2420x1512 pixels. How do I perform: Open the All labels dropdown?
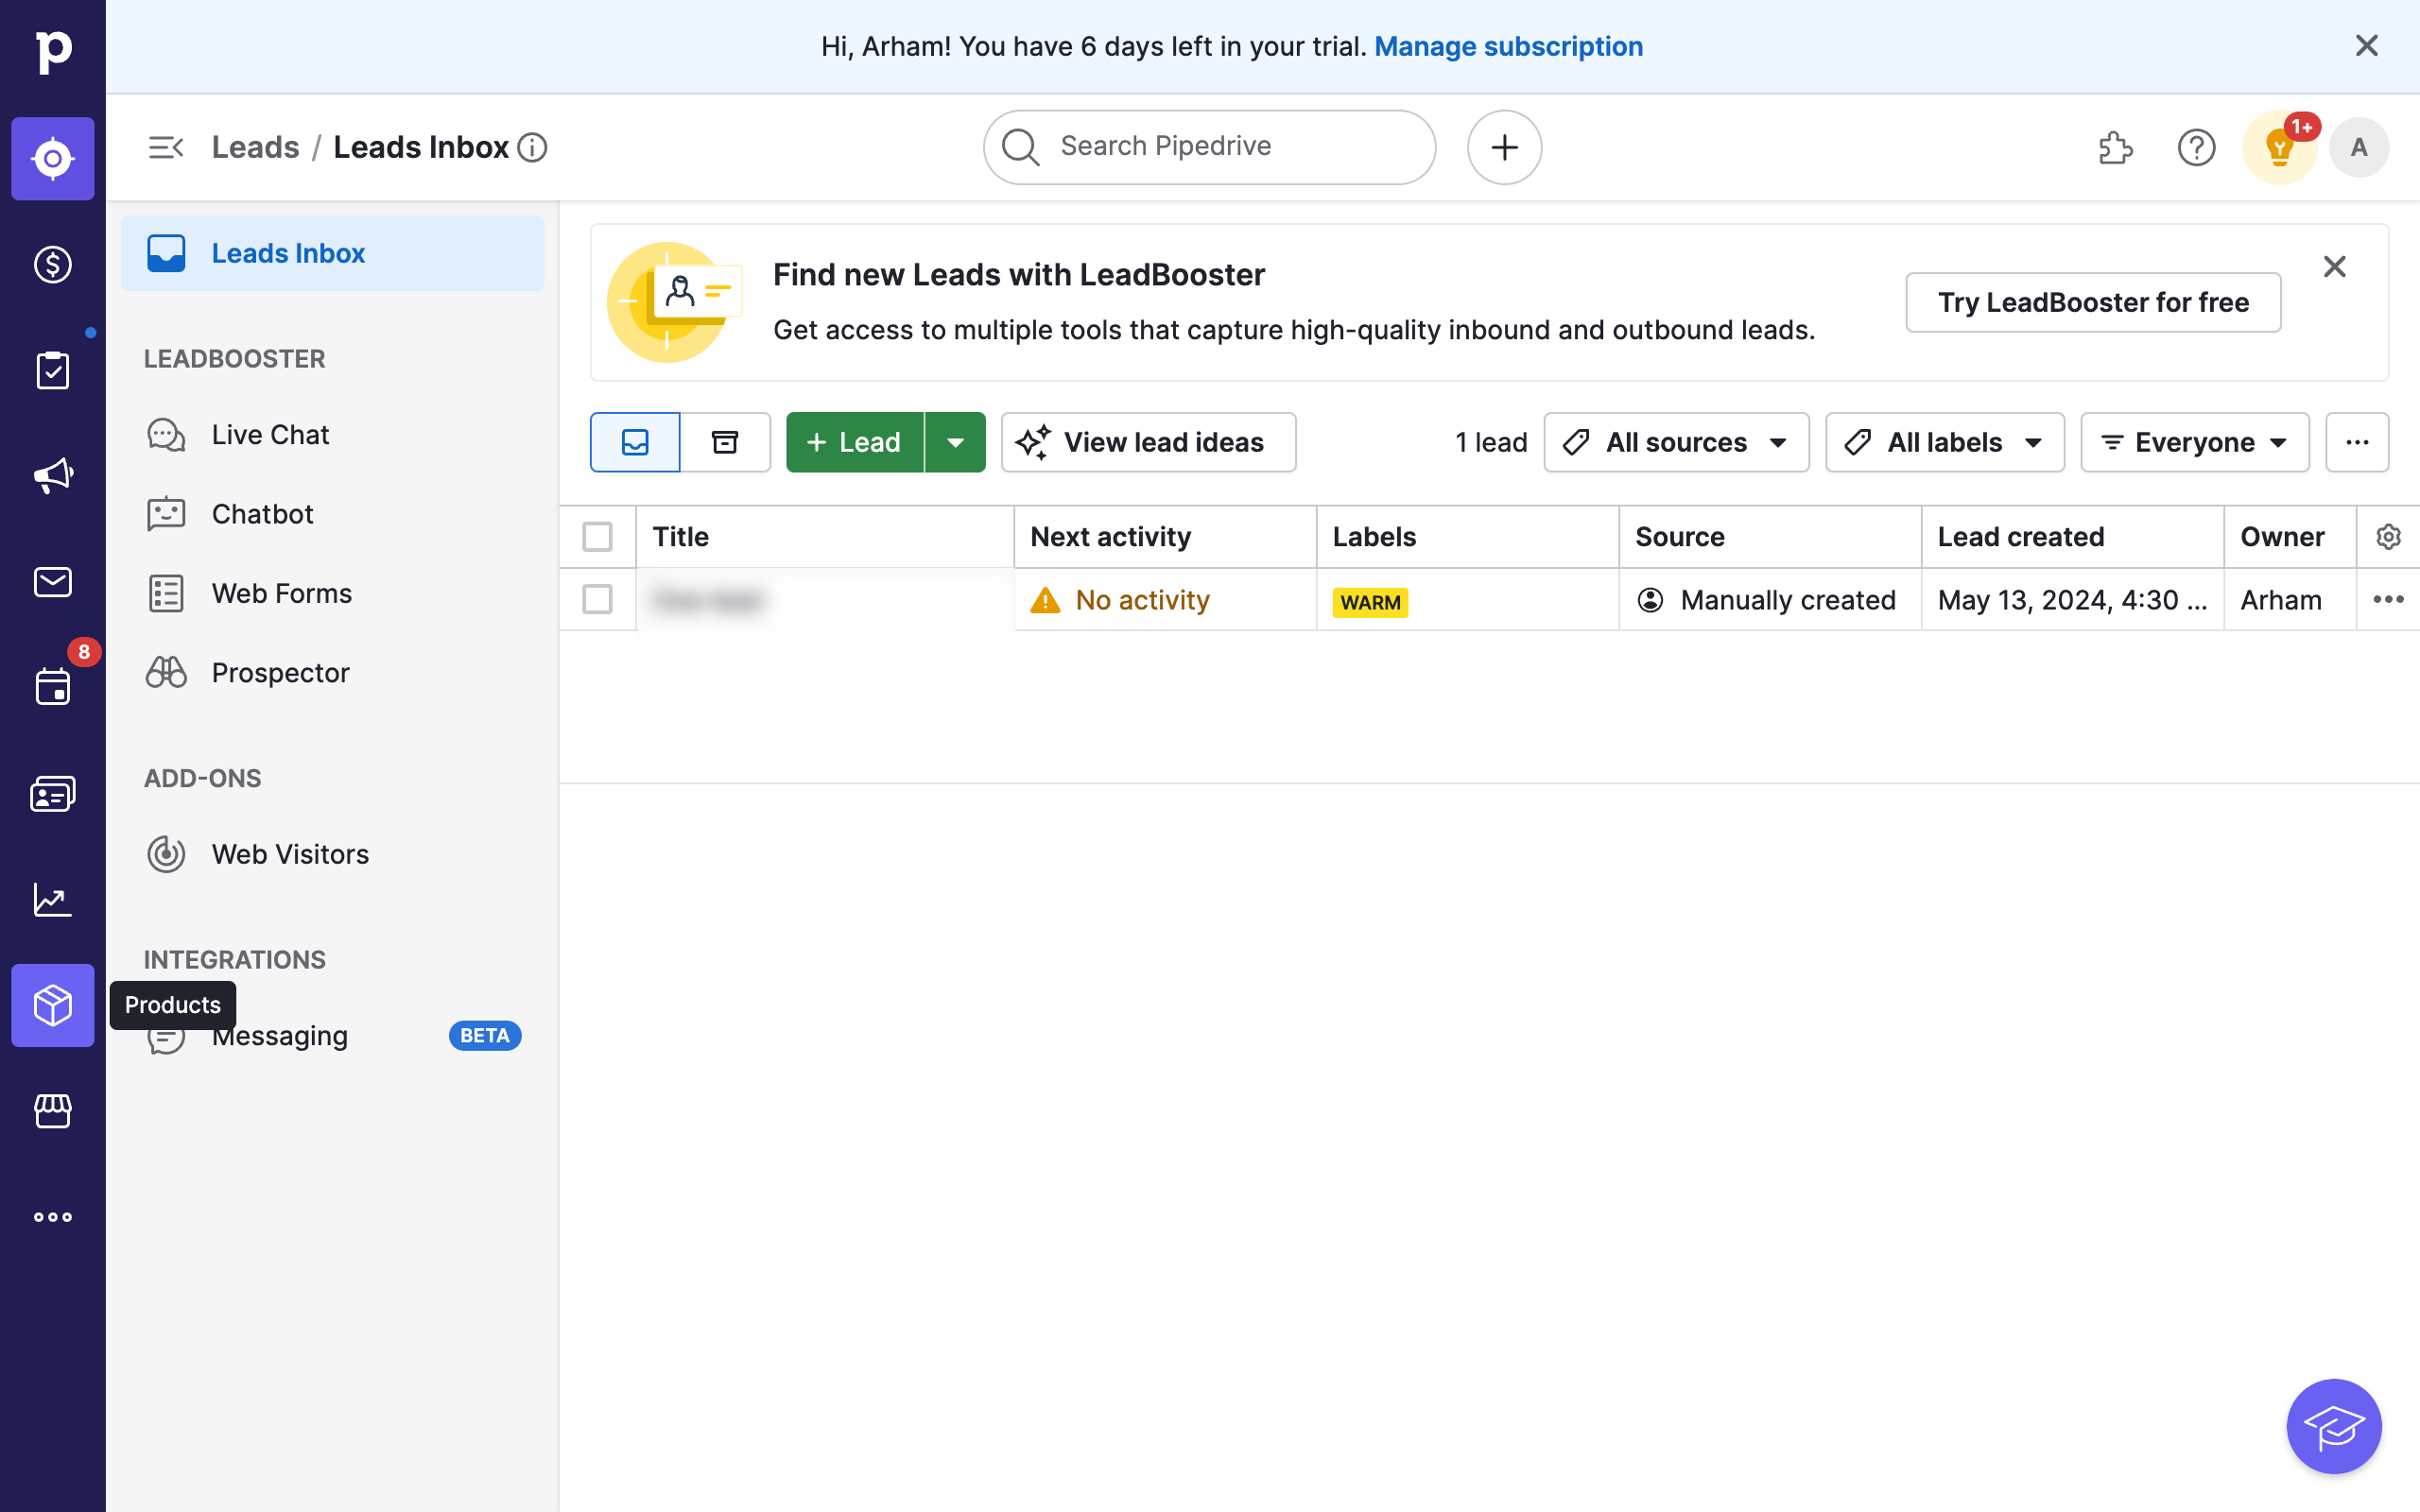(1944, 442)
